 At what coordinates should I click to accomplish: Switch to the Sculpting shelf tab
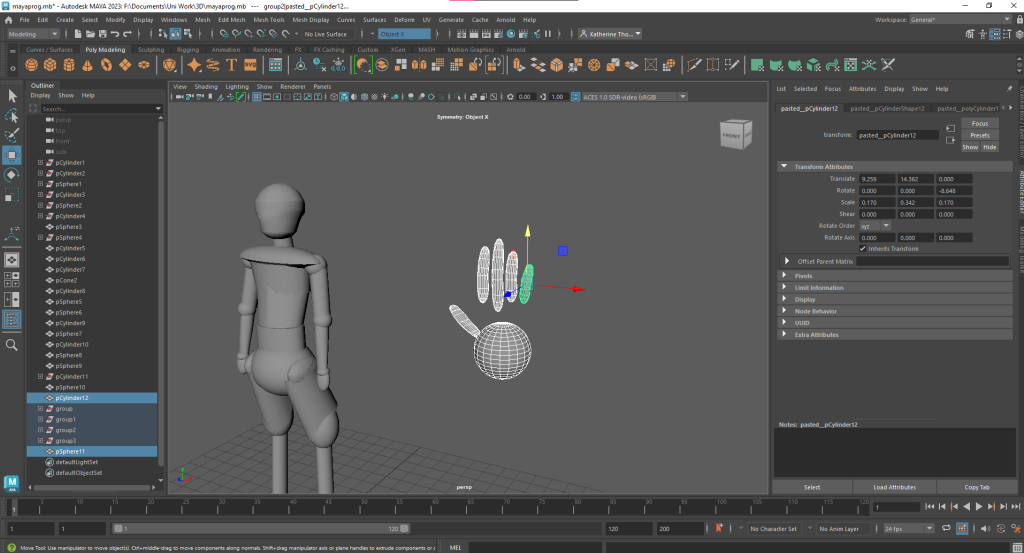click(x=151, y=49)
